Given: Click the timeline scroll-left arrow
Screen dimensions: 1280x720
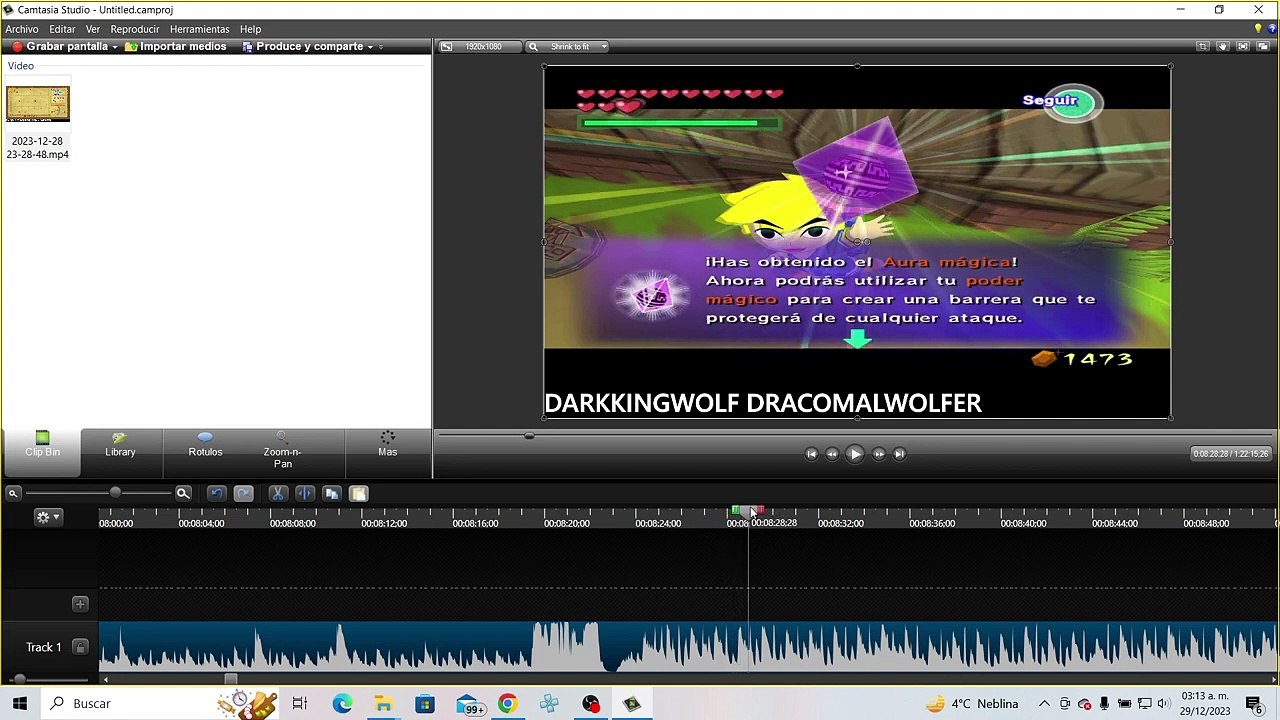Looking at the screenshot, I should (105, 680).
